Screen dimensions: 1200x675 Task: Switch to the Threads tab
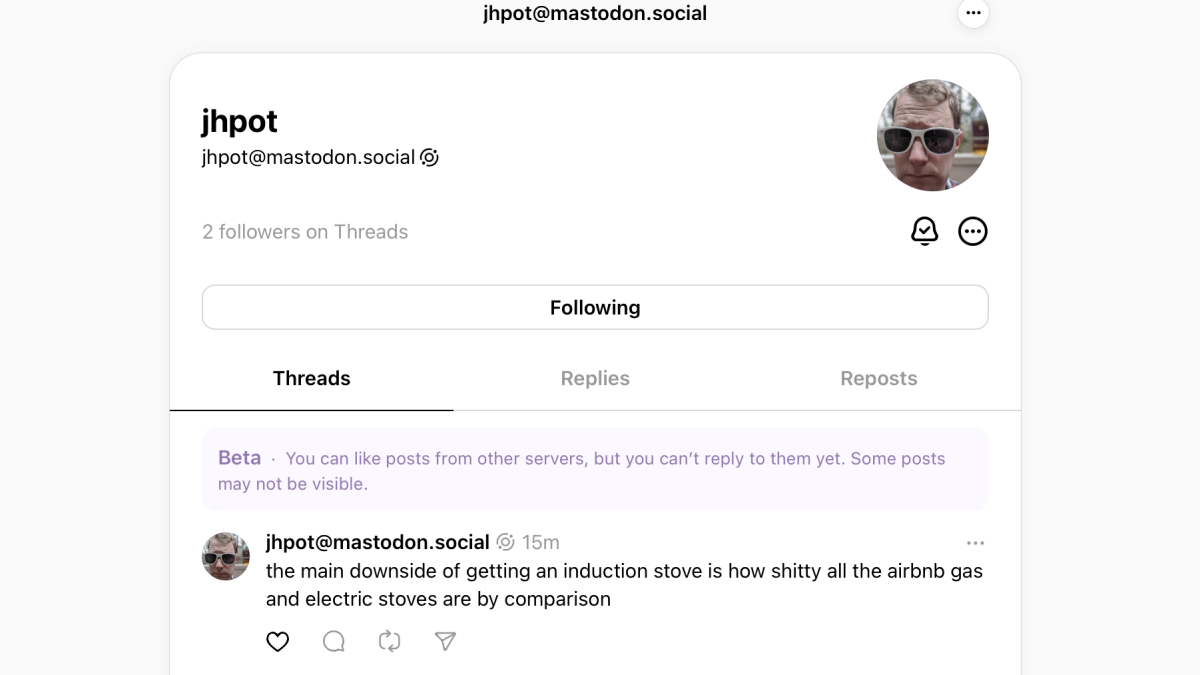(x=311, y=379)
